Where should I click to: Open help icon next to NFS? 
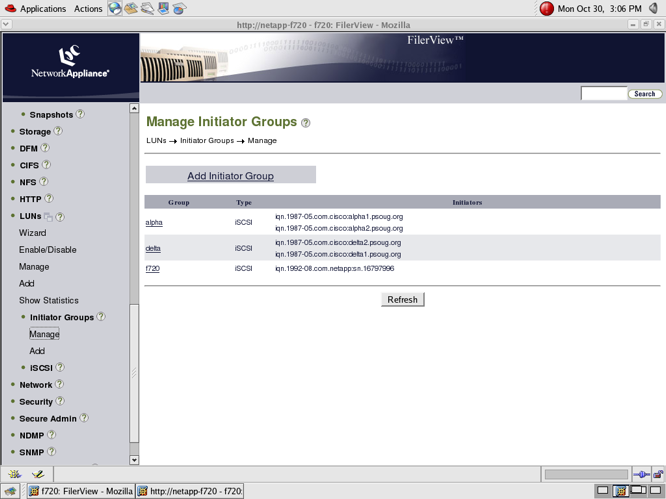tap(43, 181)
